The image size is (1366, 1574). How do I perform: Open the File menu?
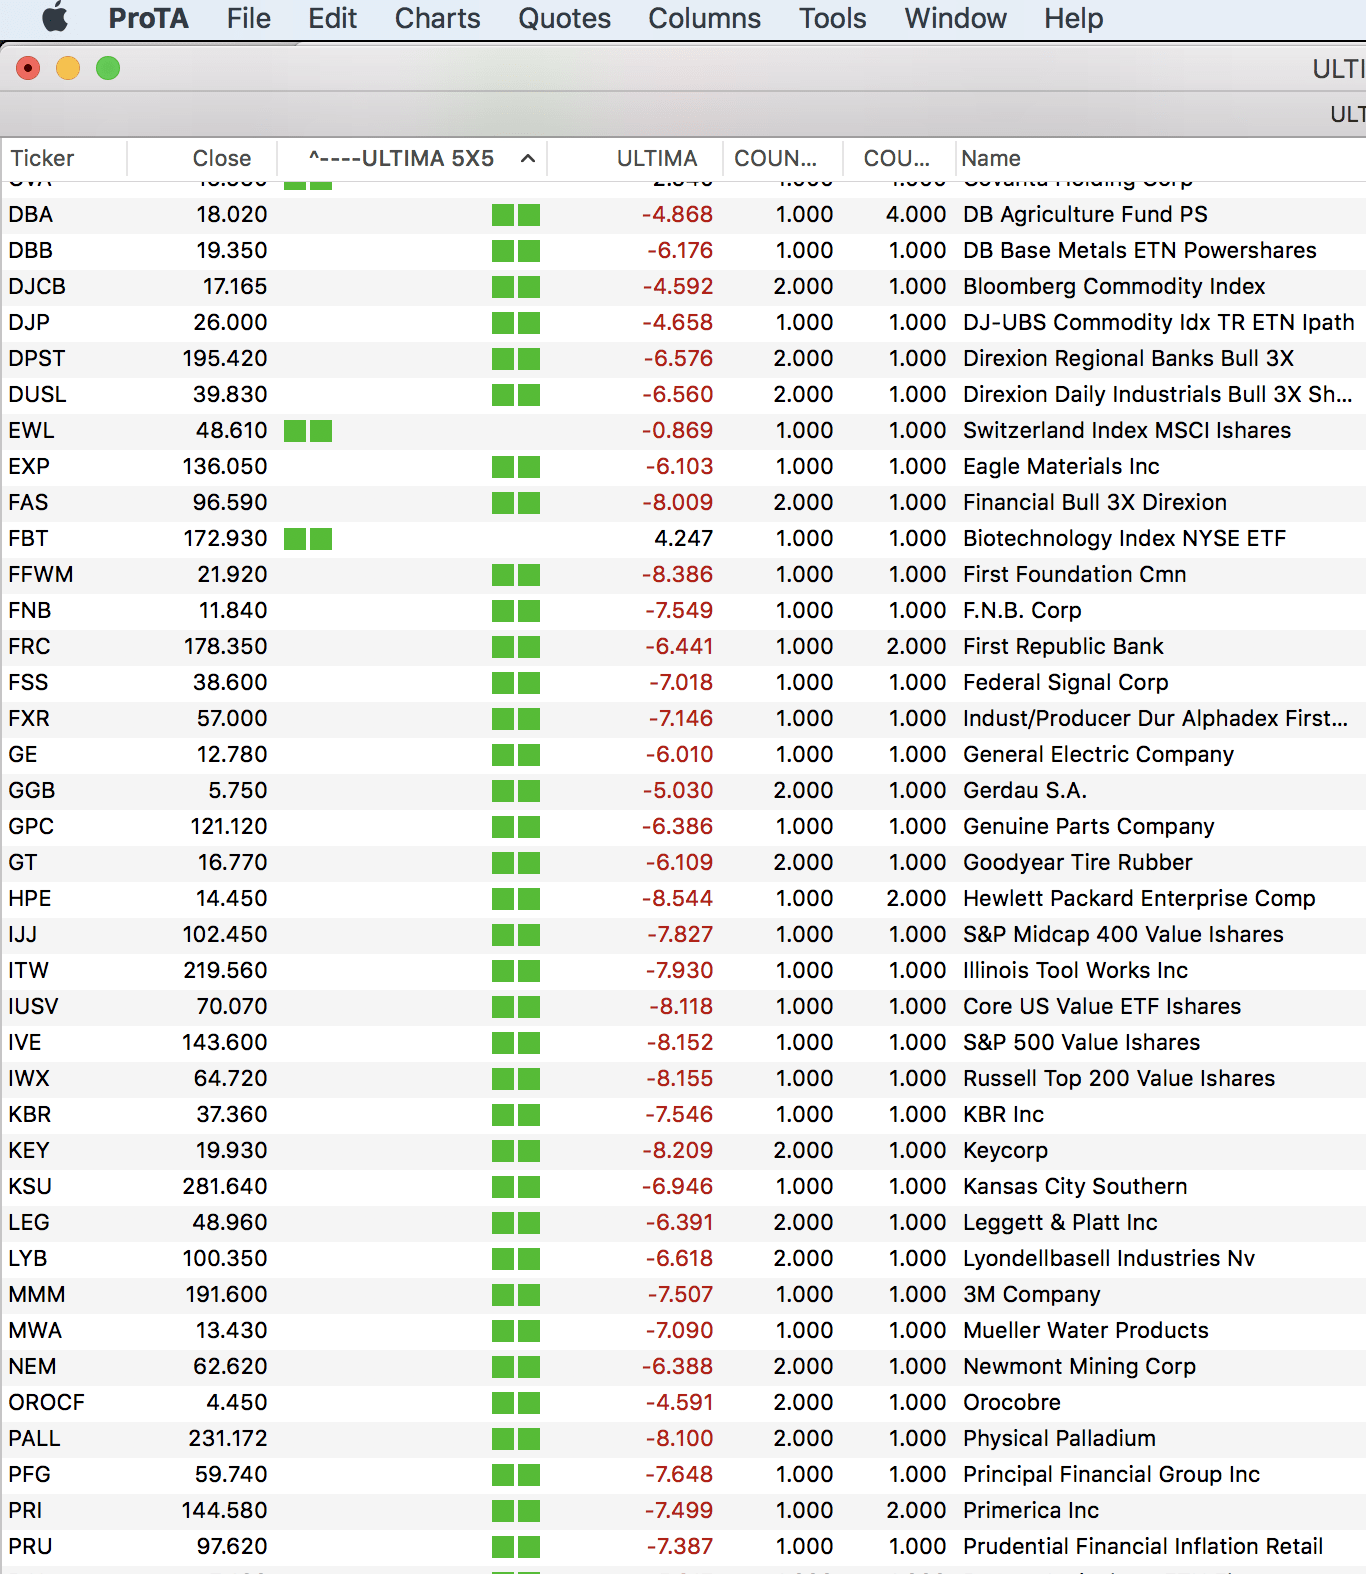[x=248, y=18]
